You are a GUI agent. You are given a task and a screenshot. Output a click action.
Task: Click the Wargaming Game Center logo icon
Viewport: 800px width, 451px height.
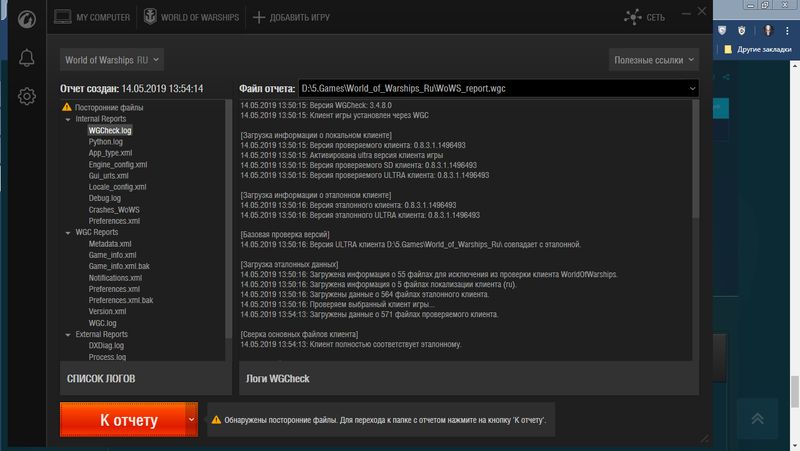tap(27, 19)
